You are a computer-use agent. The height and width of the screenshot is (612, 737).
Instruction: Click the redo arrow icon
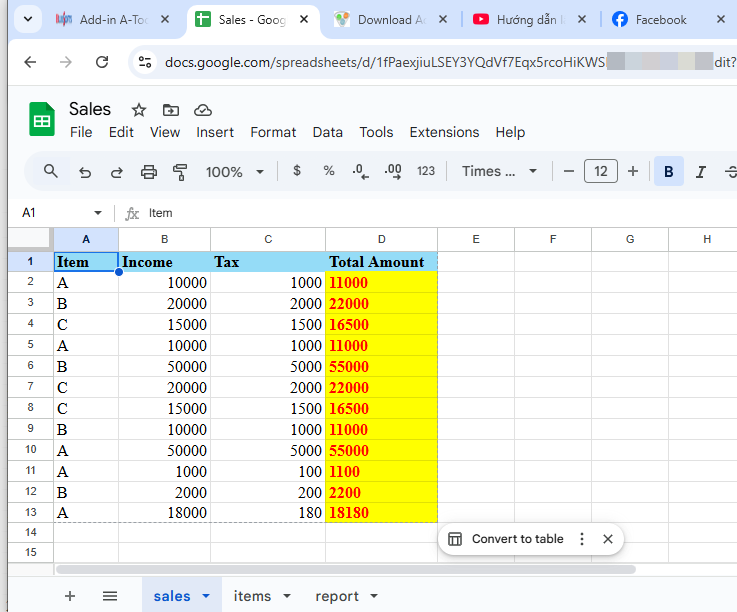coord(117,172)
